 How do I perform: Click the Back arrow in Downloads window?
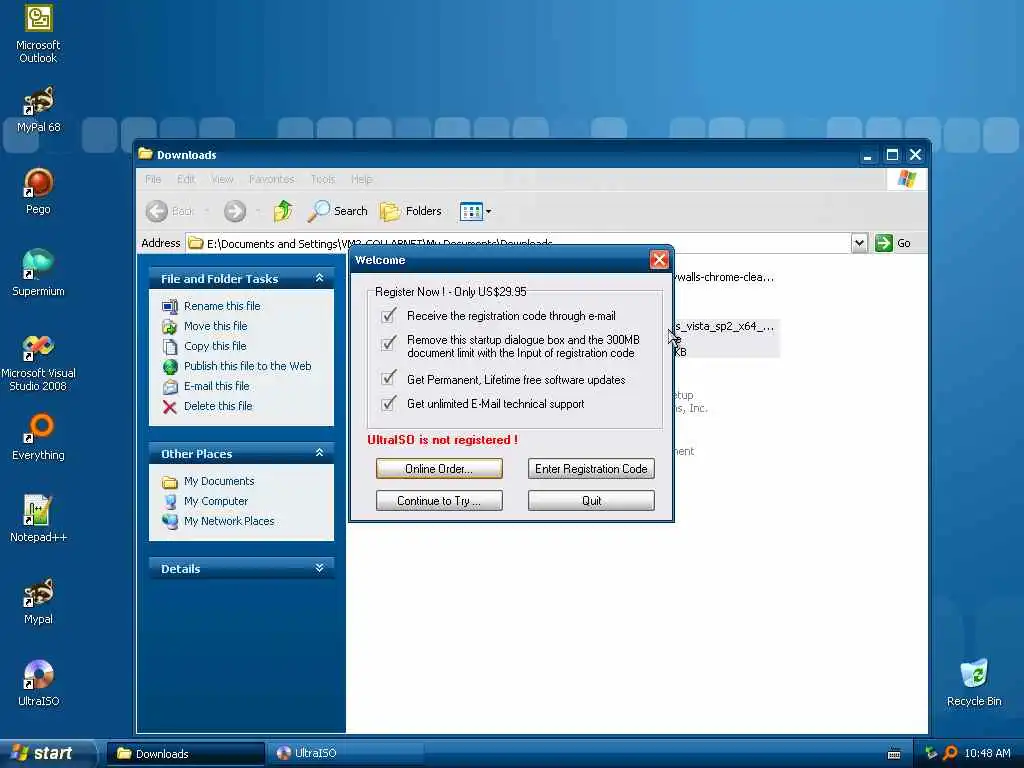(157, 211)
